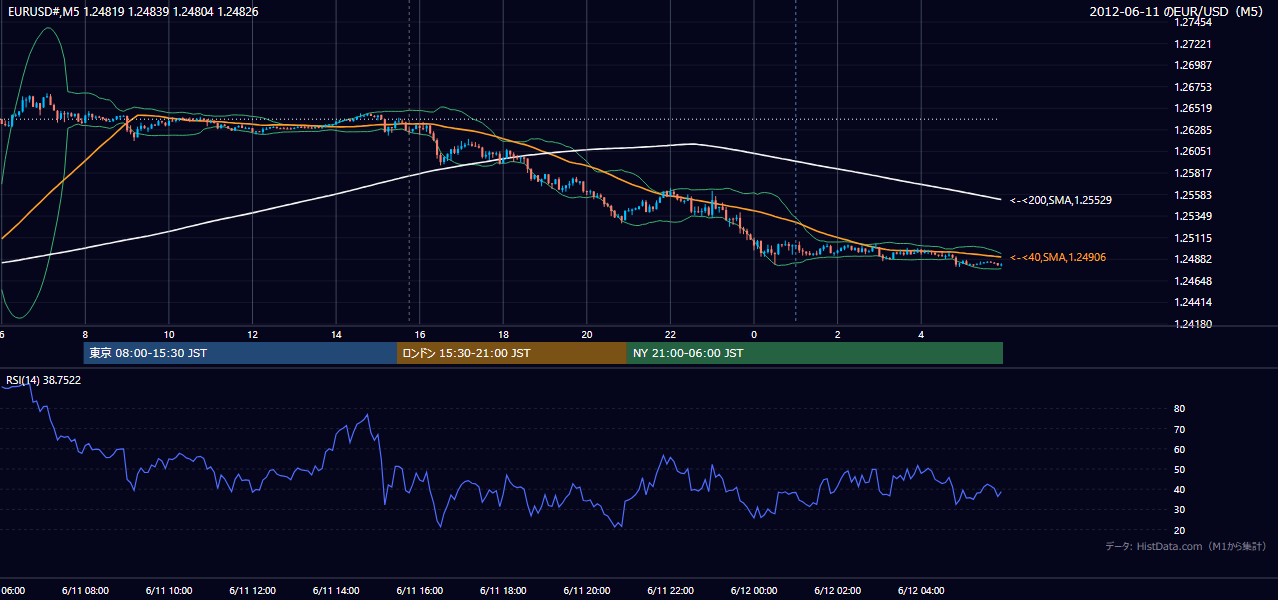Viewport: 1278px width, 600px height.
Task: Click the '6/11 10:00' bottom time label
Action: click(169, 591)
